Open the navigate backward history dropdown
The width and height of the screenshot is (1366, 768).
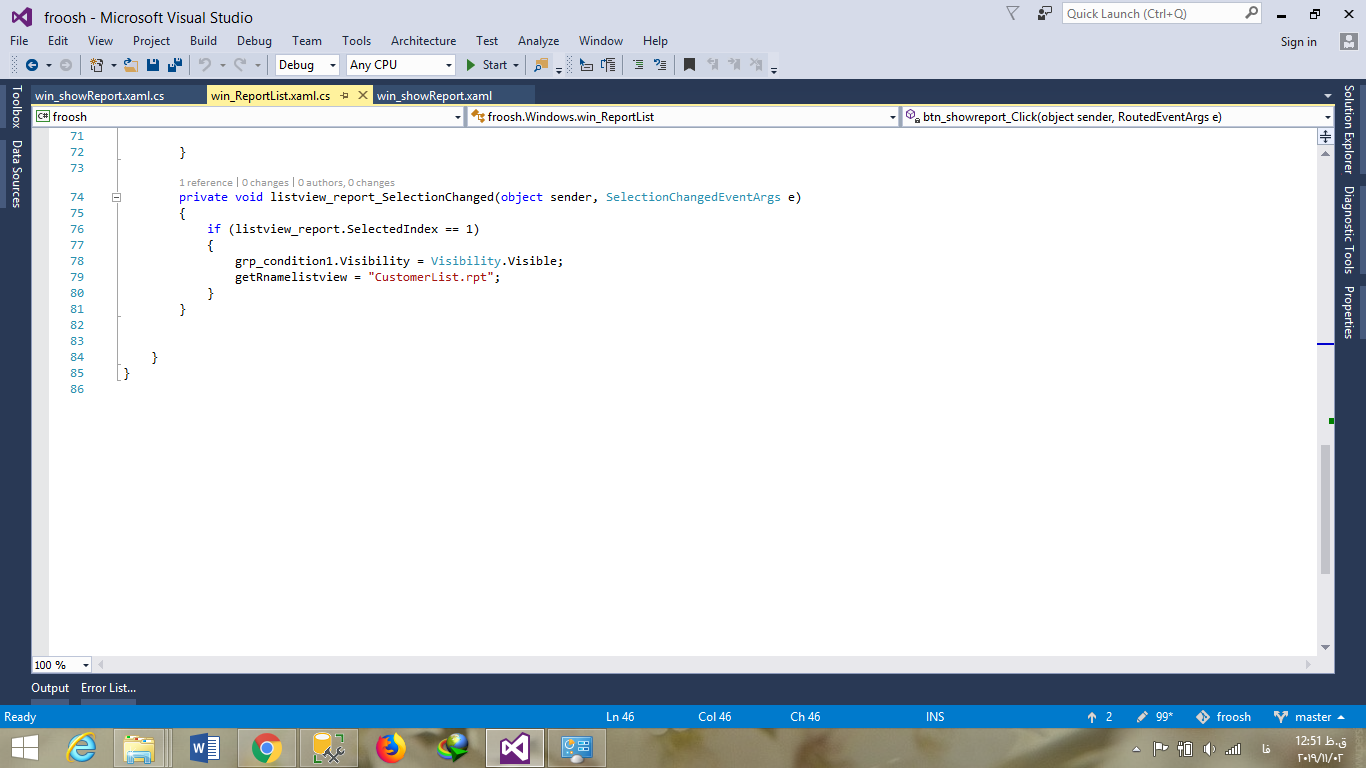[48, 65]
